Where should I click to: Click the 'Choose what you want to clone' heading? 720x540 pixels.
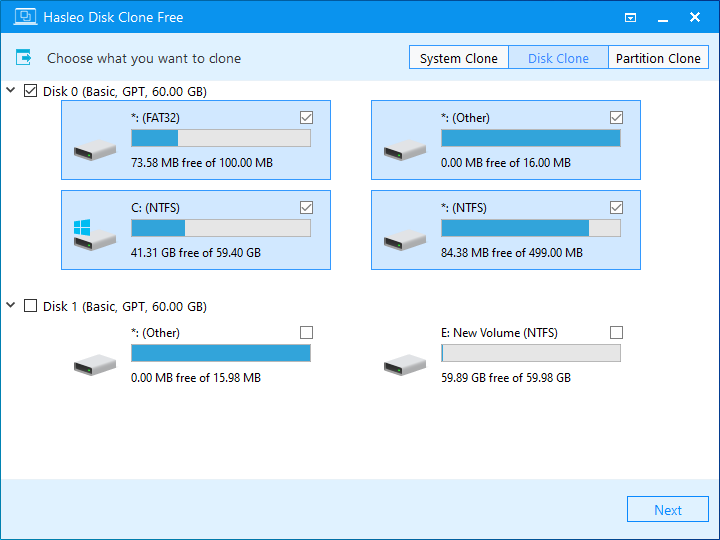click(x=144, y=58)
